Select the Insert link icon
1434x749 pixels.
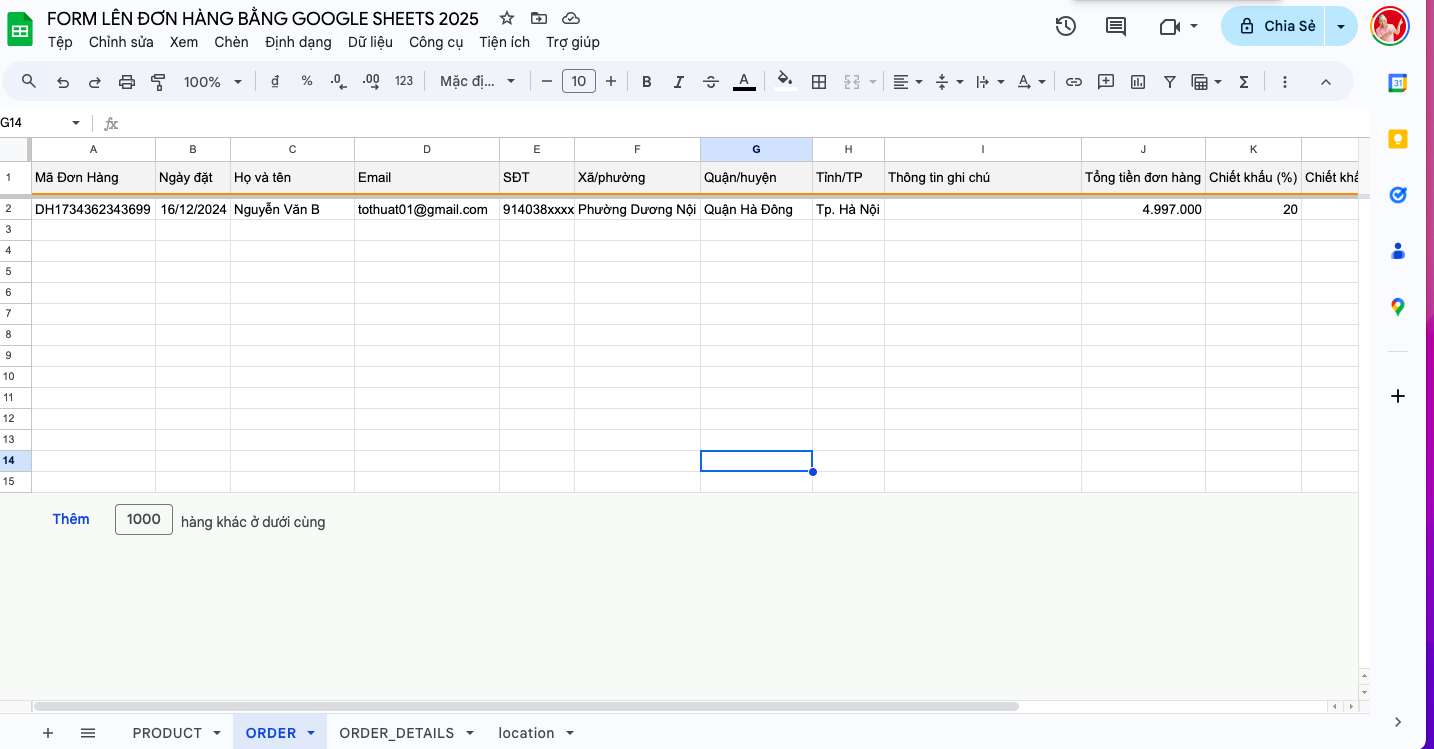click(1074, 81)
